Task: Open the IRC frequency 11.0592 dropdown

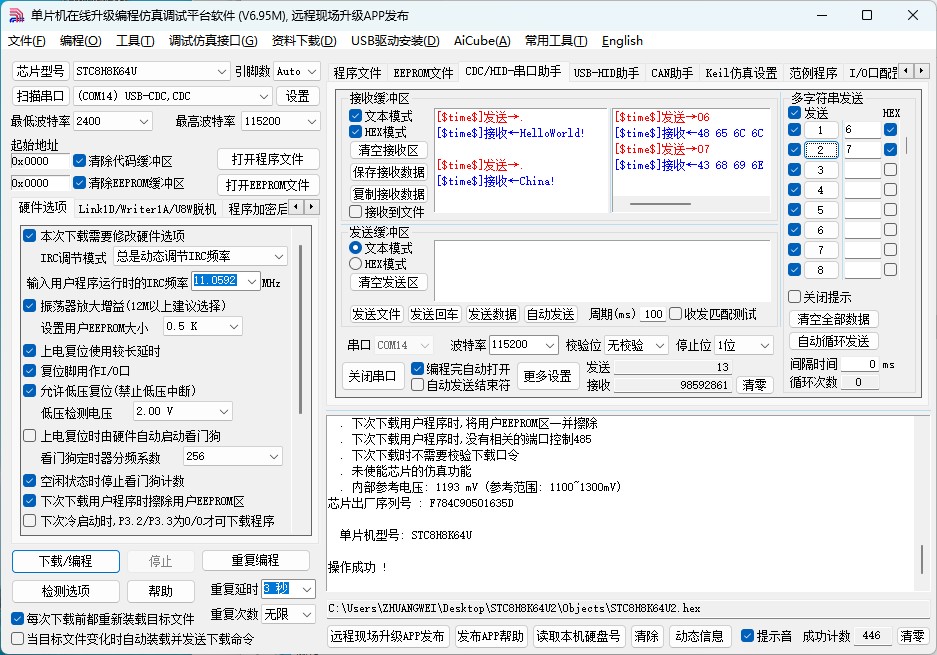Action: pyautogui.click(x=252, y=281)
